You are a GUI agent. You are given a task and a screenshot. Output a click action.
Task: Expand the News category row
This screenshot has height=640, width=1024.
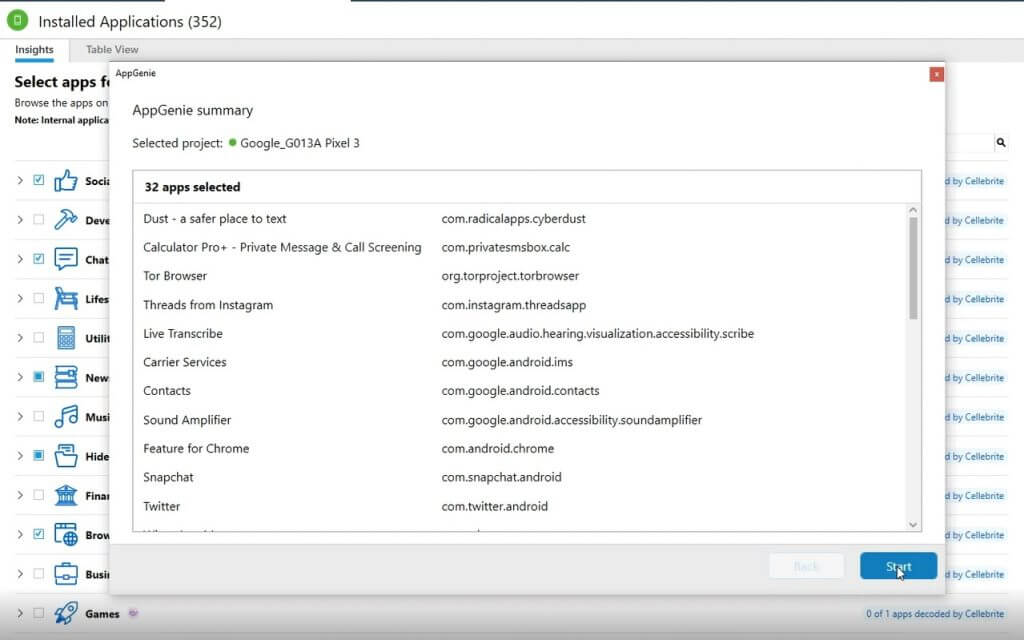[20, 377]
